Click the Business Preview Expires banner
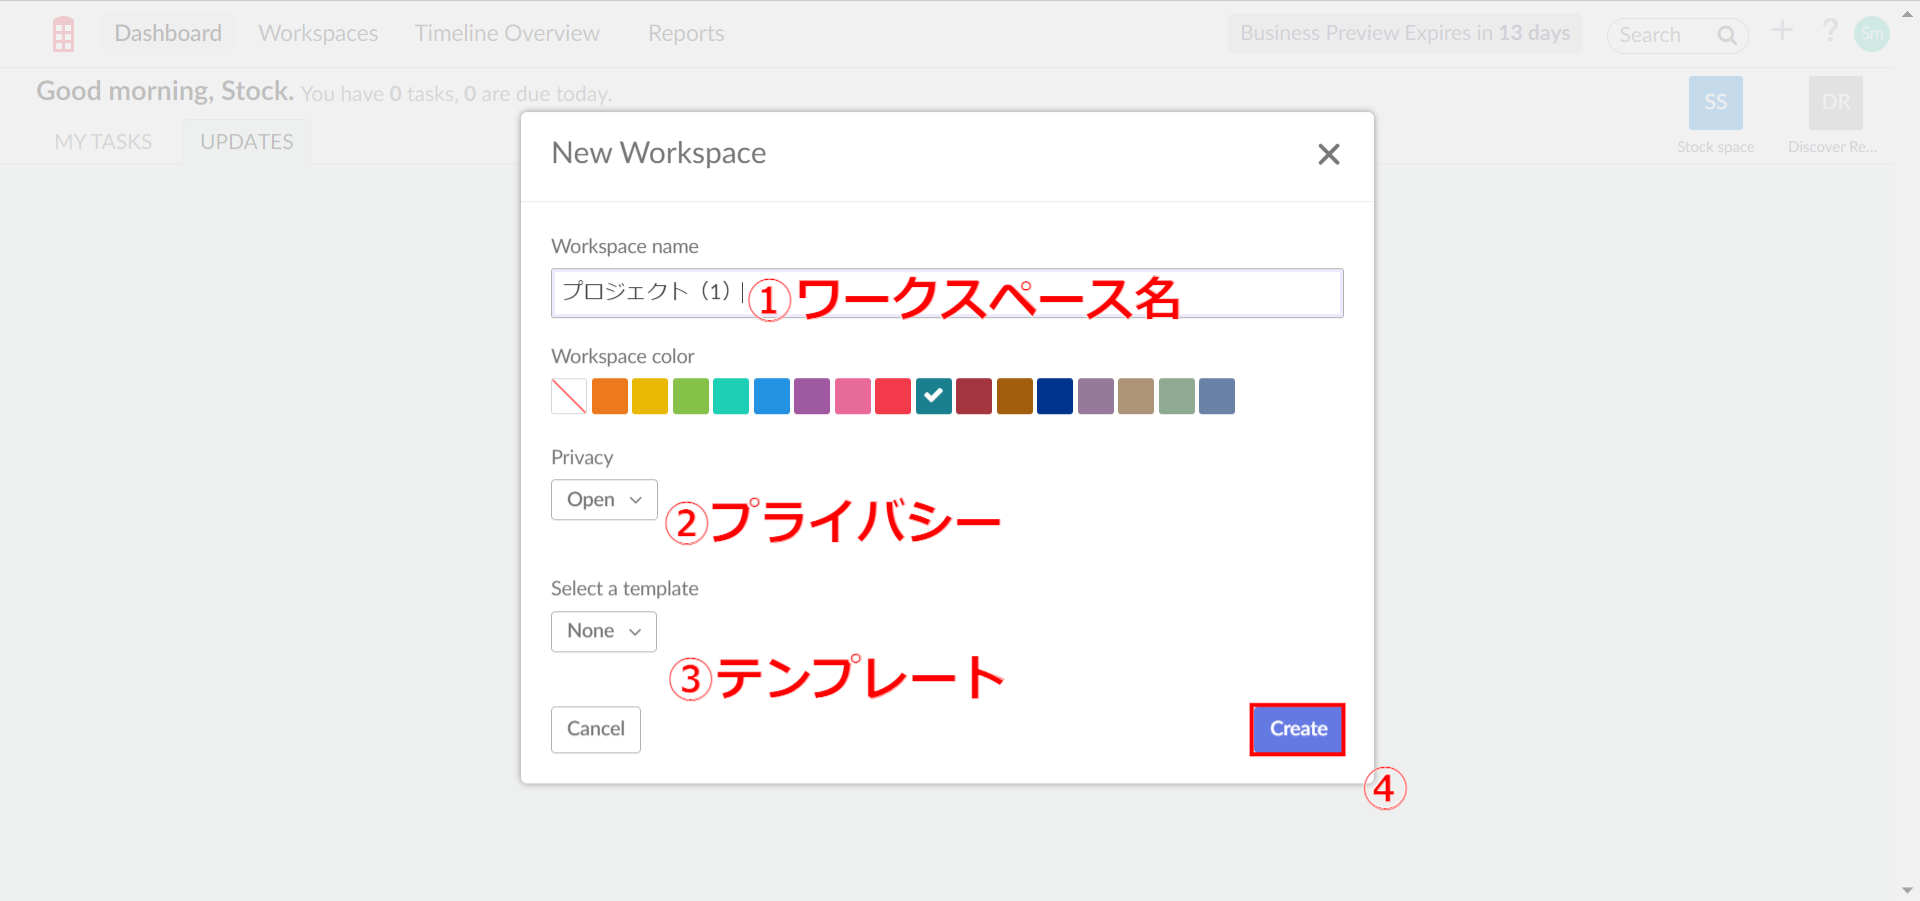1920x901 pixels. (1405, 33)
